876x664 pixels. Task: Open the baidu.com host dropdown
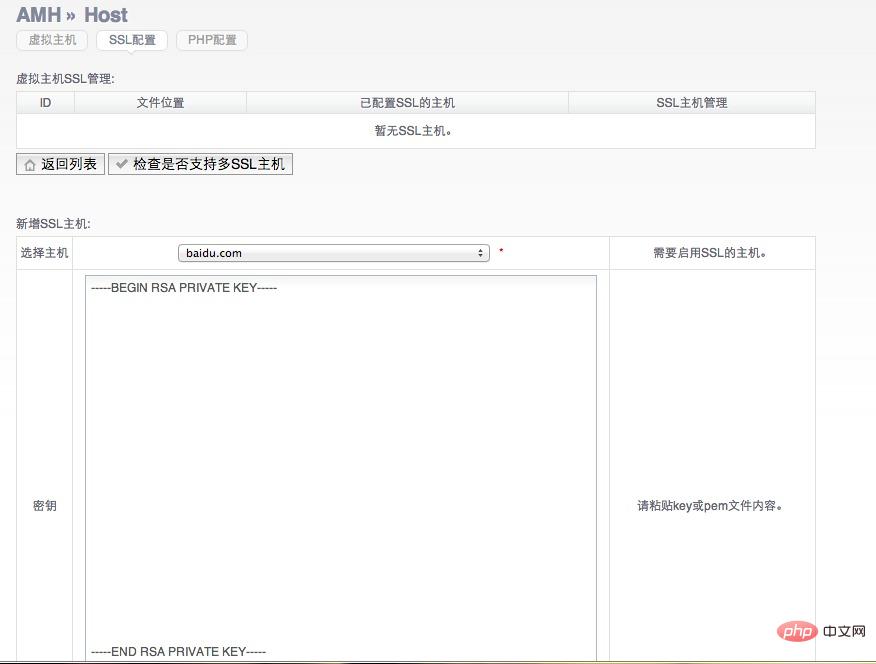334,253
